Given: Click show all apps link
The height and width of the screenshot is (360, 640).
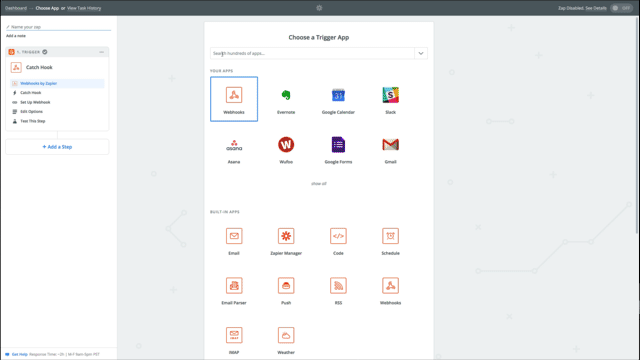Looking at the screenshot, I should 319,184.
